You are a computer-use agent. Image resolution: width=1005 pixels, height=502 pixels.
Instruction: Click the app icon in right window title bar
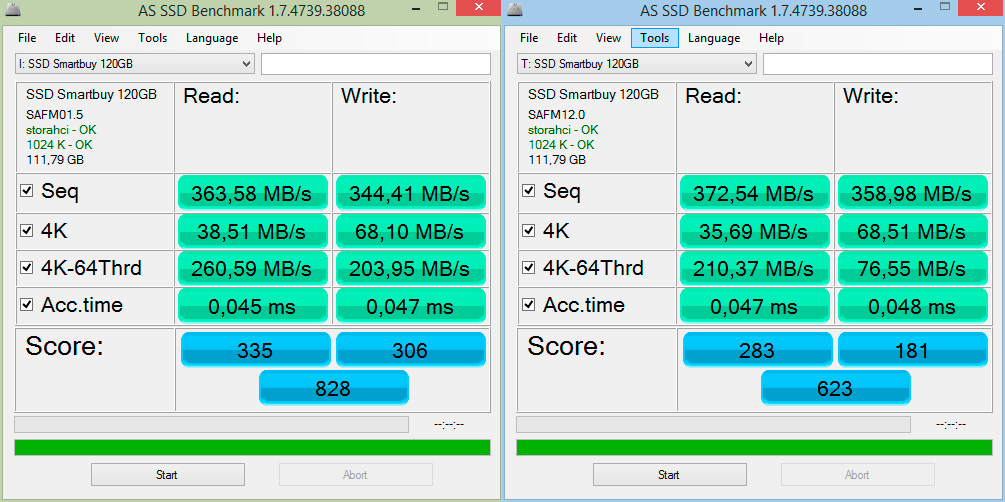[515, 10]
